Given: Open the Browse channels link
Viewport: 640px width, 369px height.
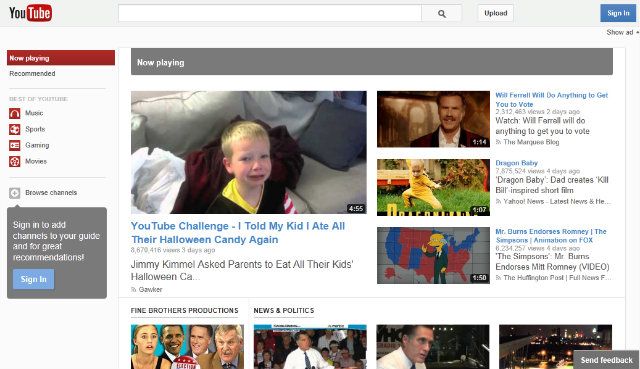Looking at the screenshot, I should [51, 193].
